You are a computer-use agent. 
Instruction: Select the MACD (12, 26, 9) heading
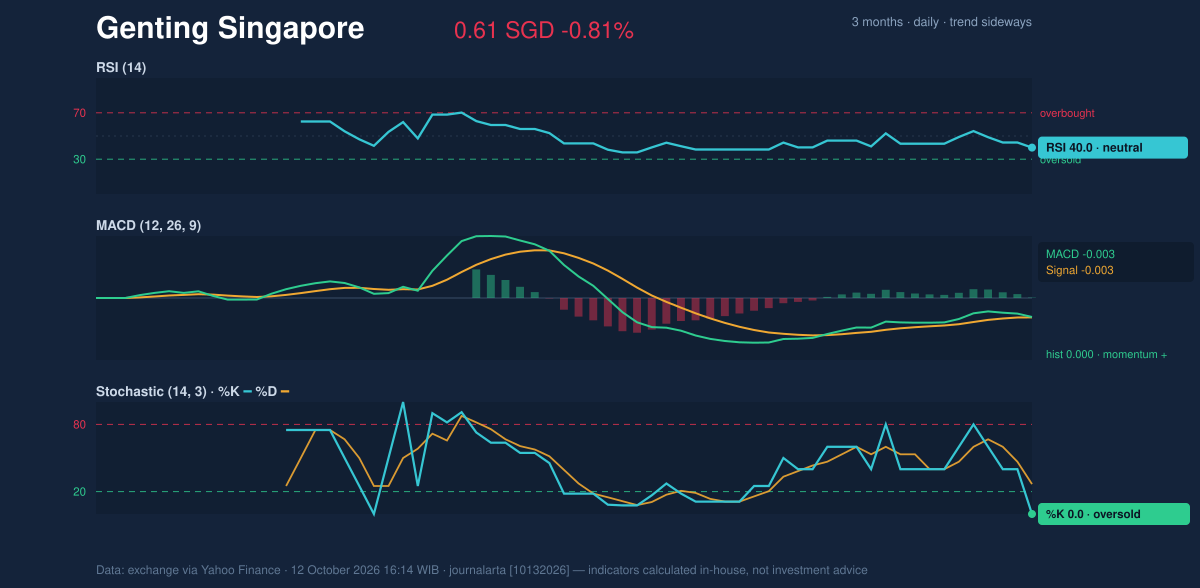[x=148, y=226]
